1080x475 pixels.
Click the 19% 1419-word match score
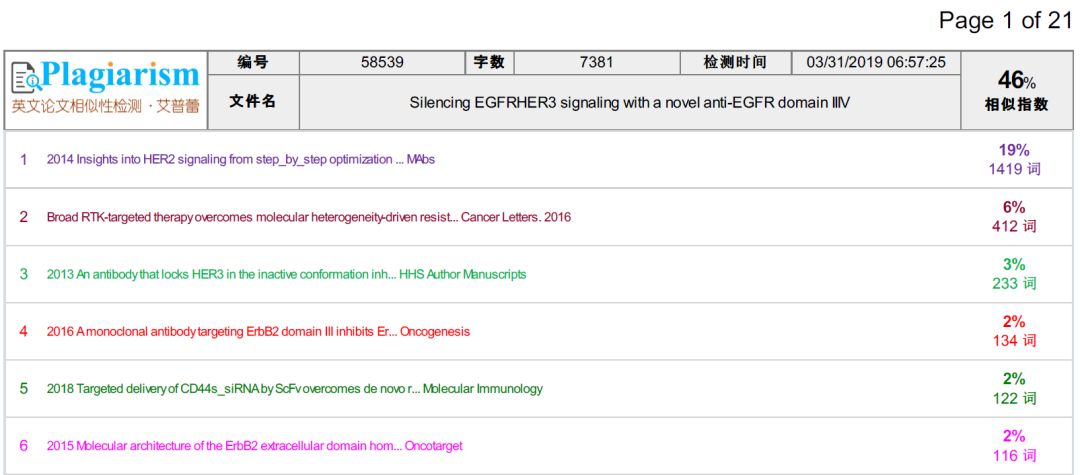[1014, 159]
